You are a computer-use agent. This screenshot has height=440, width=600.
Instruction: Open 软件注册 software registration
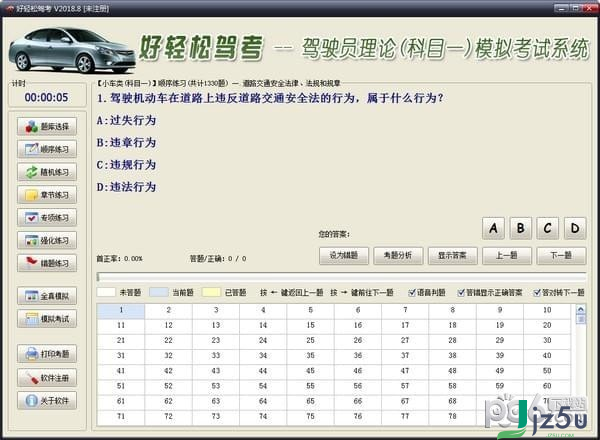pos(47,378)
